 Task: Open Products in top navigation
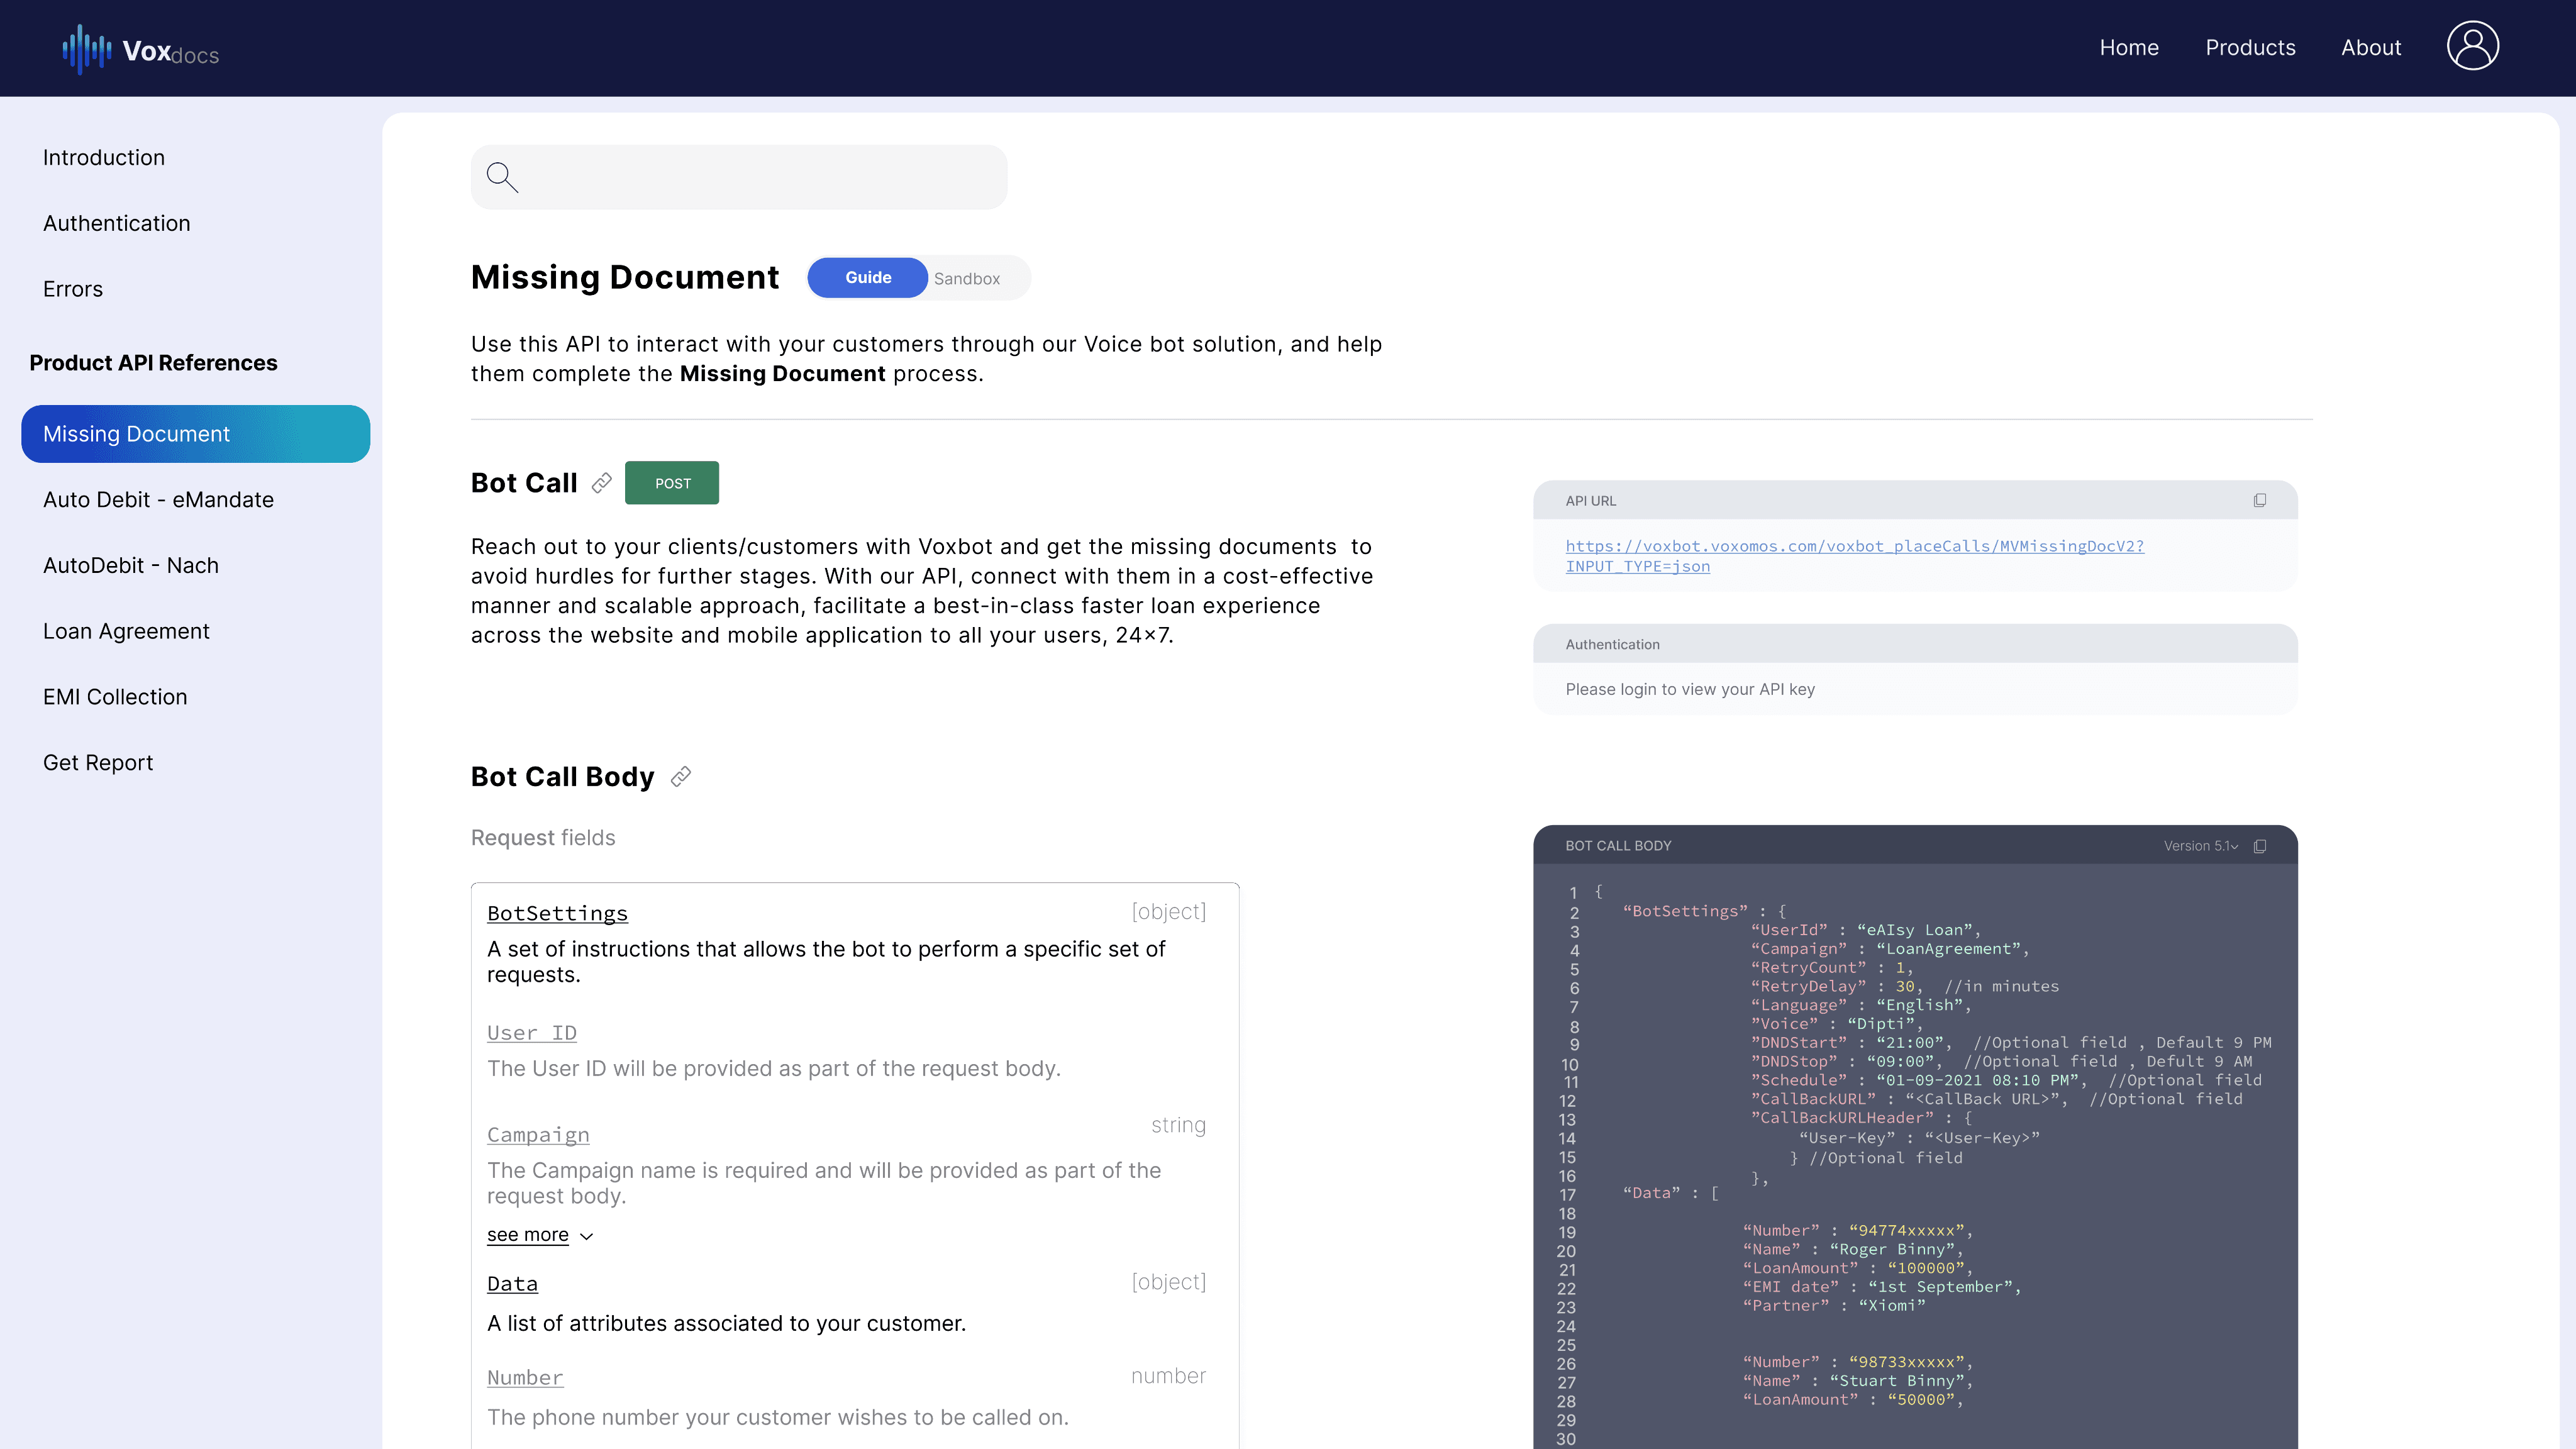(2250, 48)
